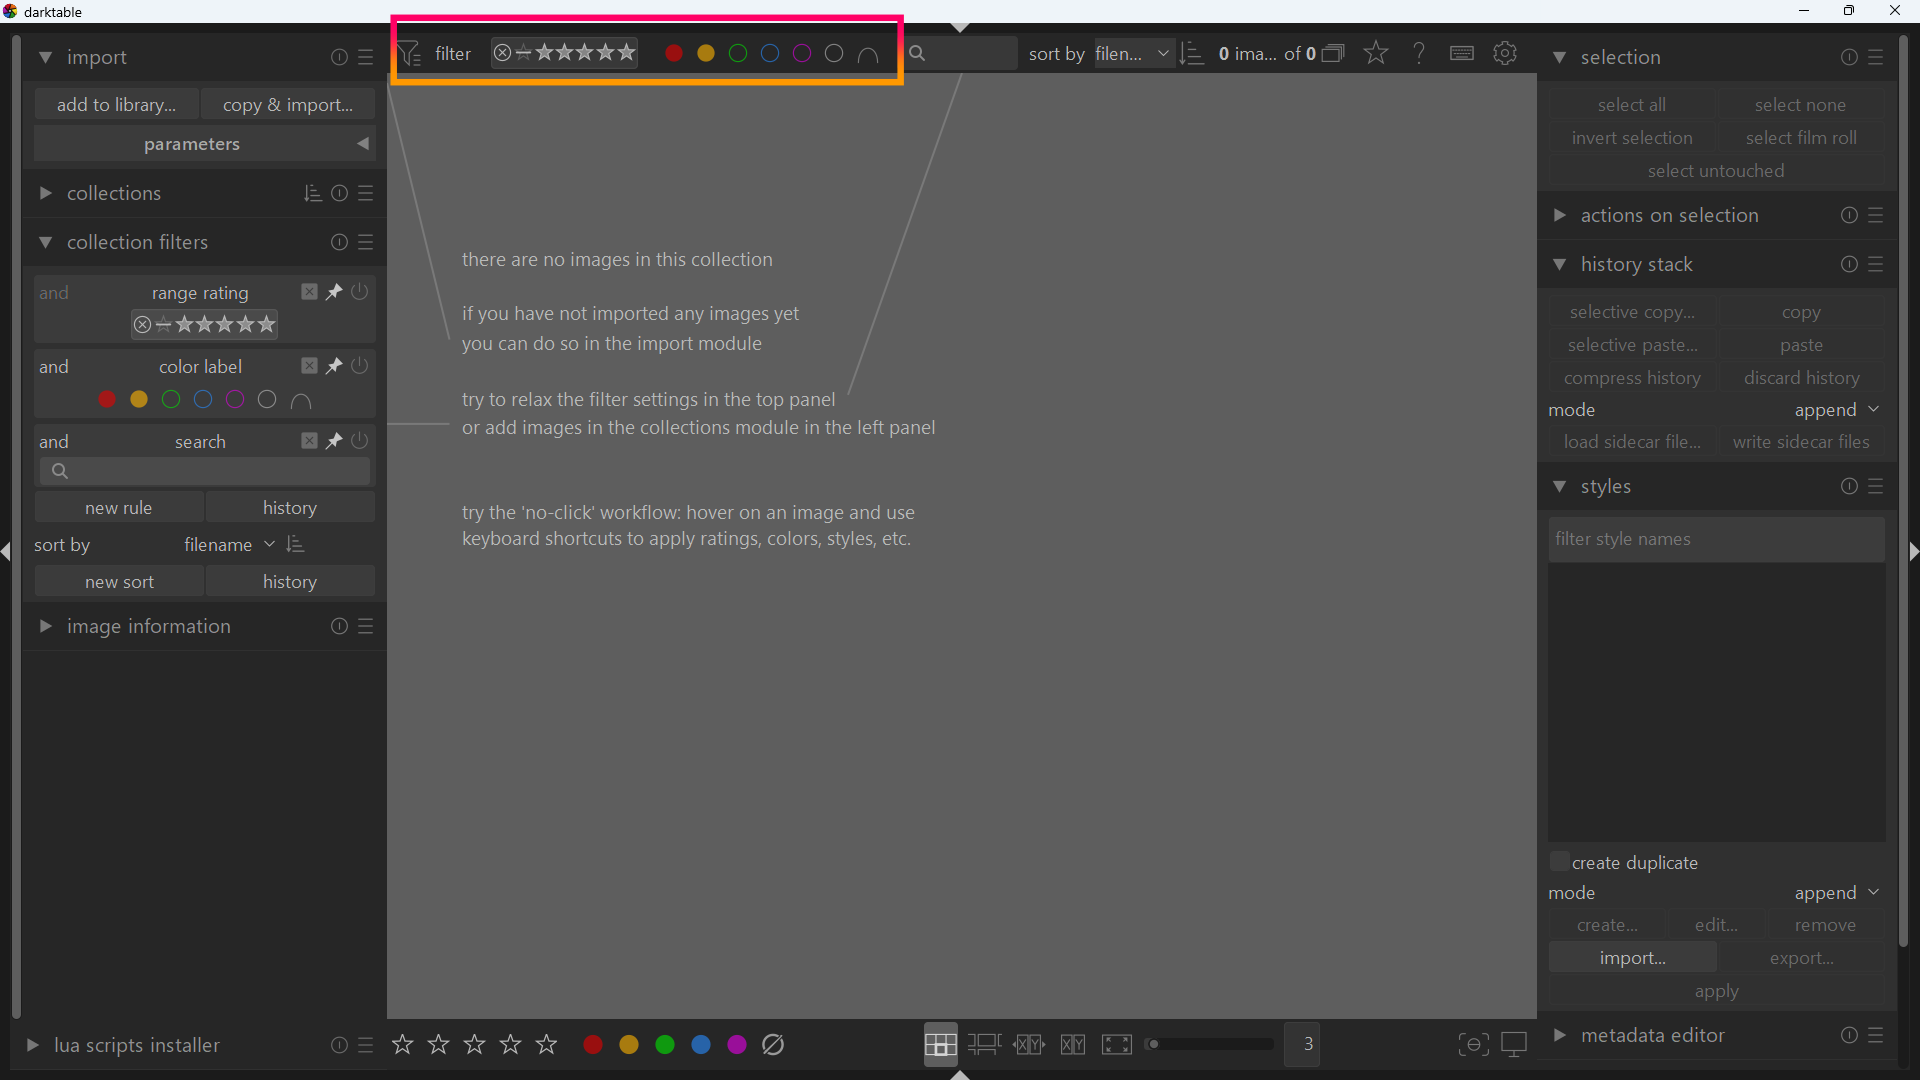Open the import module presets menu
The height and width of the screenshot is (1080, 1920).
point(366,57)
